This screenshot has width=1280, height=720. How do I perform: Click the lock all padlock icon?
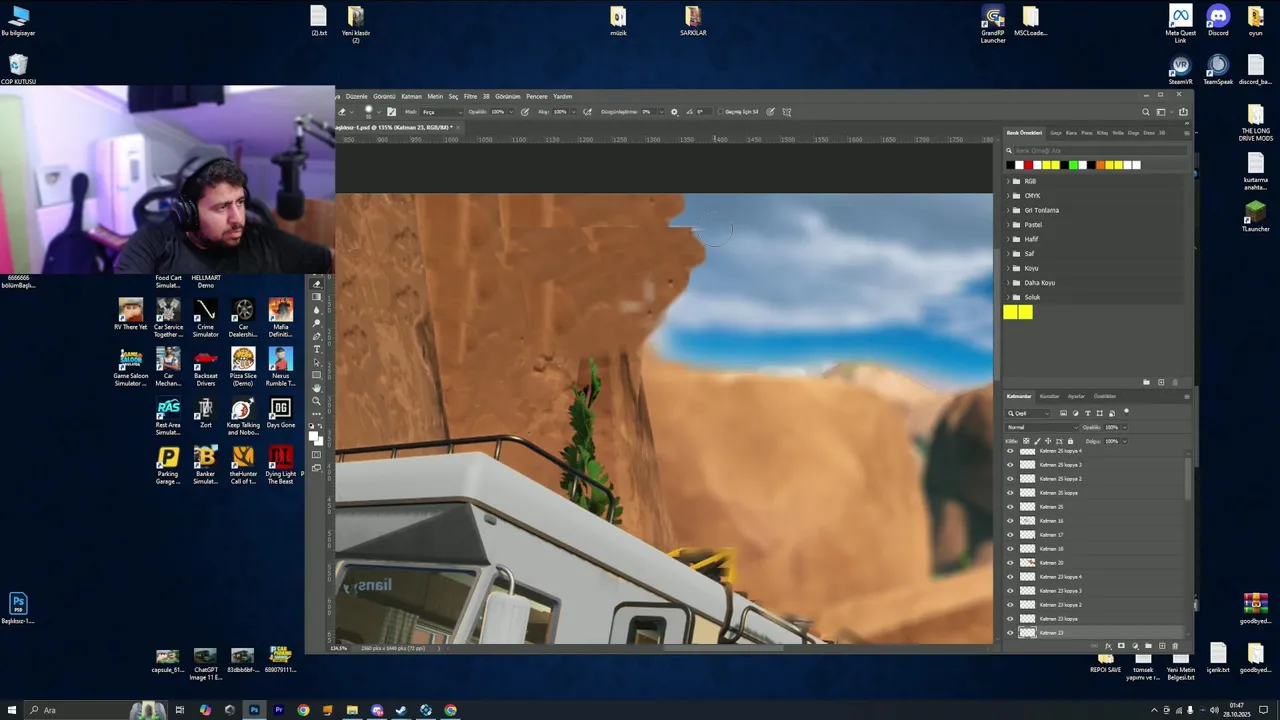pyautogui.click(x=1070, y=441)
